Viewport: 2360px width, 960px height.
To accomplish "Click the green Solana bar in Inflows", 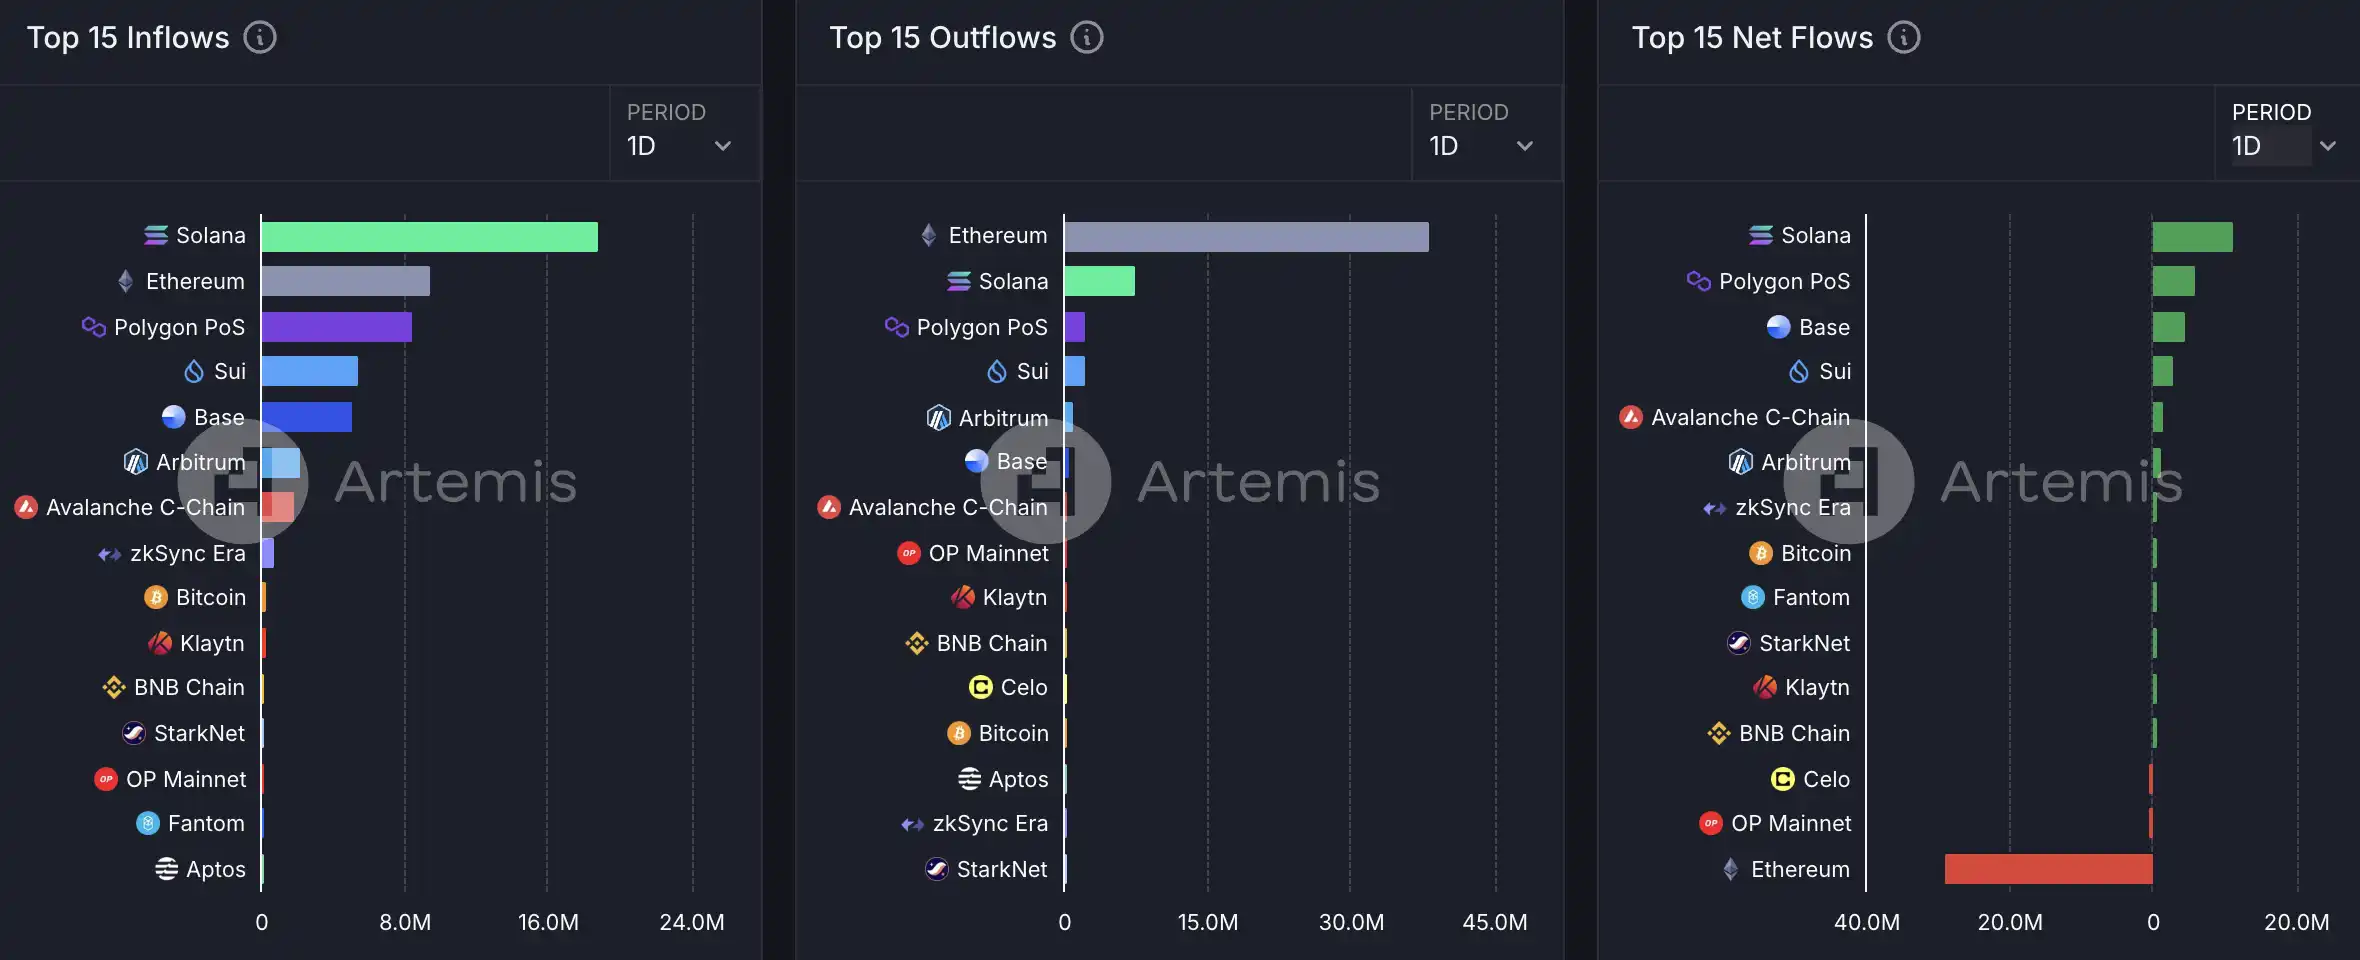I will point(429,237).
